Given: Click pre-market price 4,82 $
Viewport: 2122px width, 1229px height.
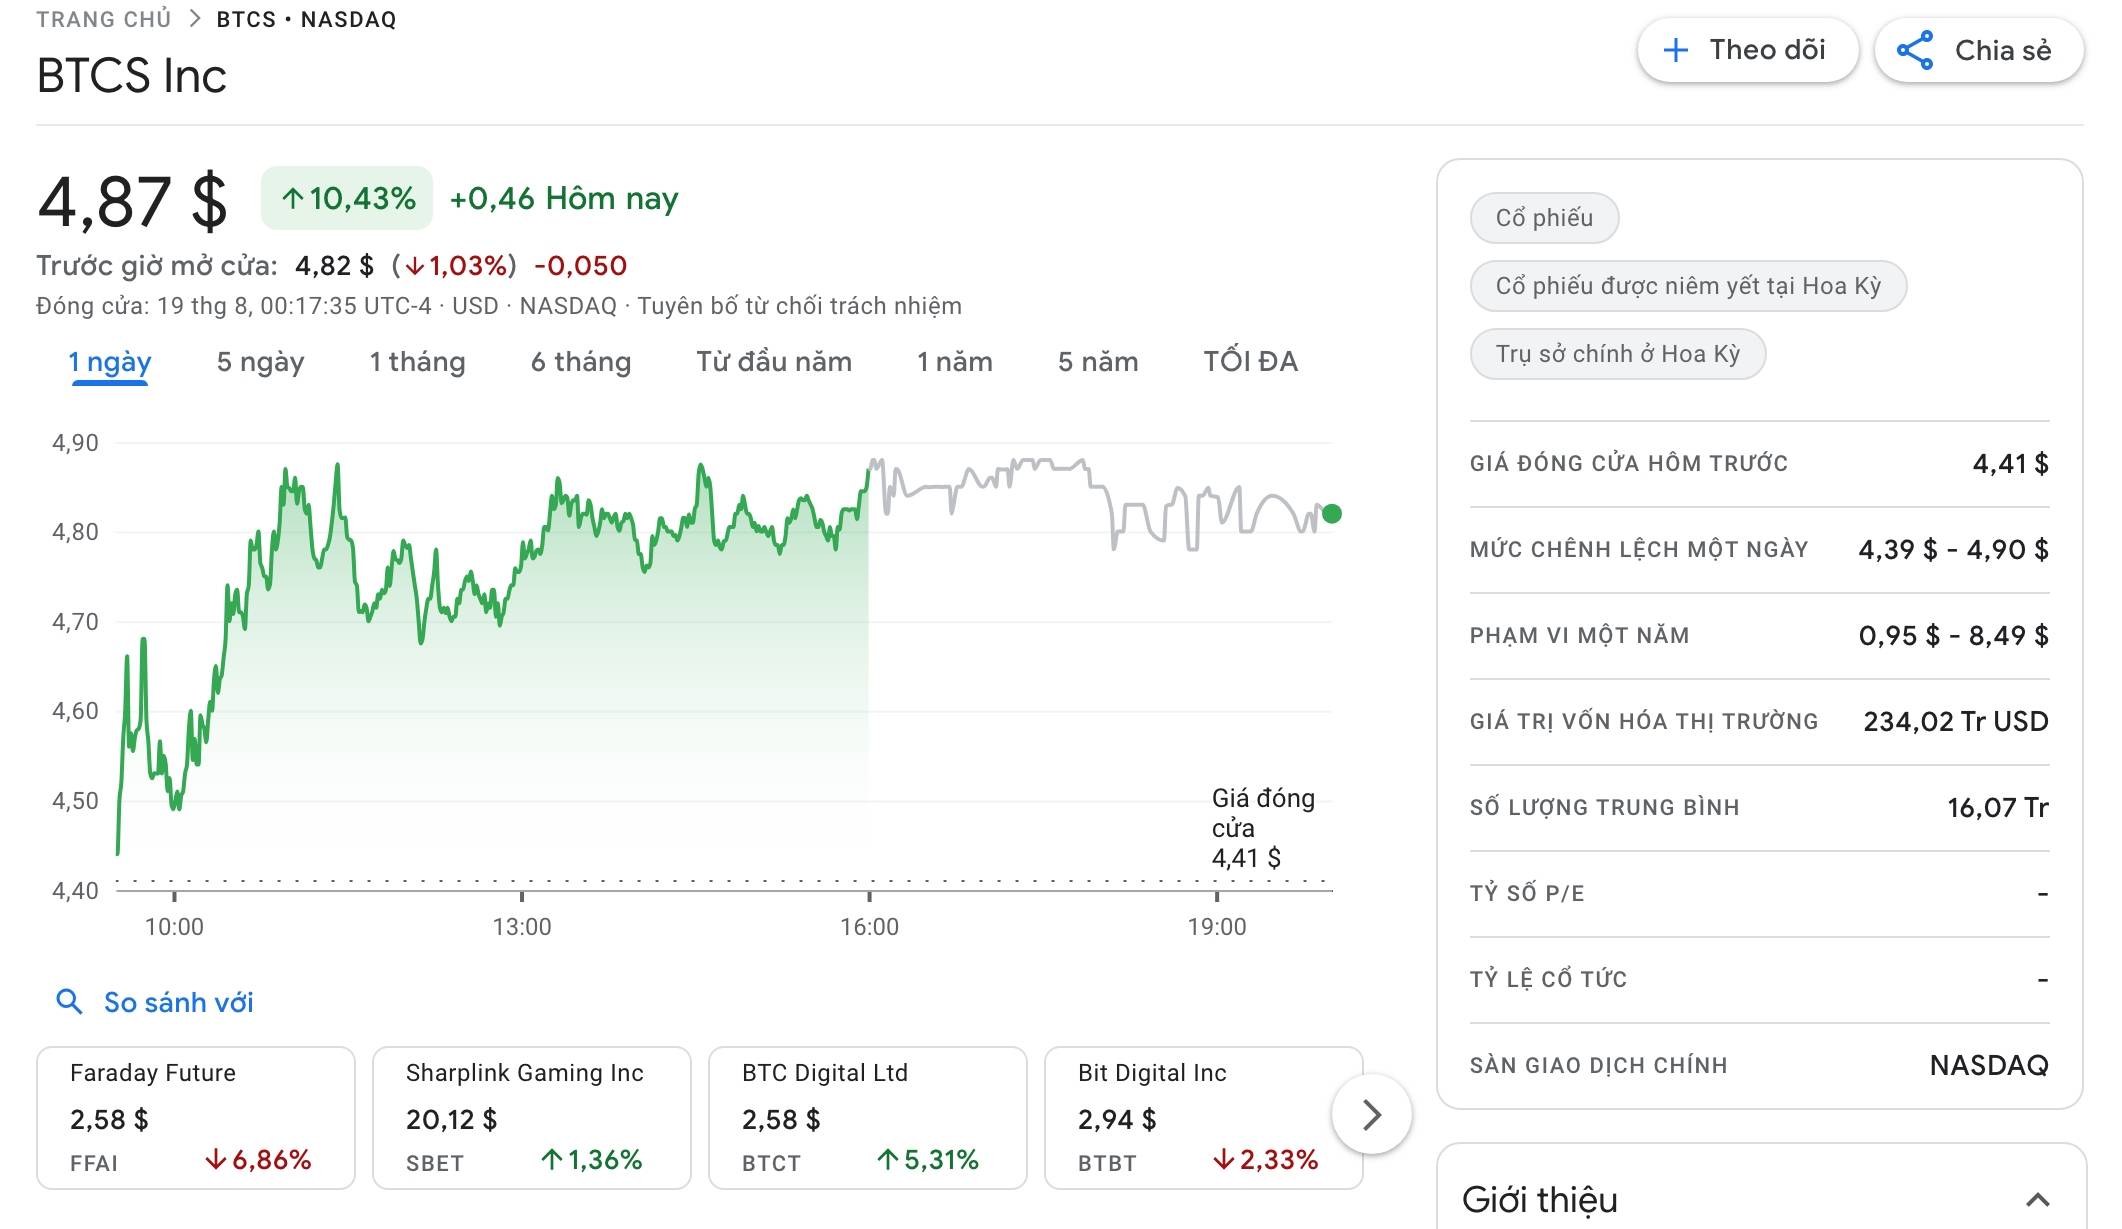Looking at the screenshot, I should 334,266.
